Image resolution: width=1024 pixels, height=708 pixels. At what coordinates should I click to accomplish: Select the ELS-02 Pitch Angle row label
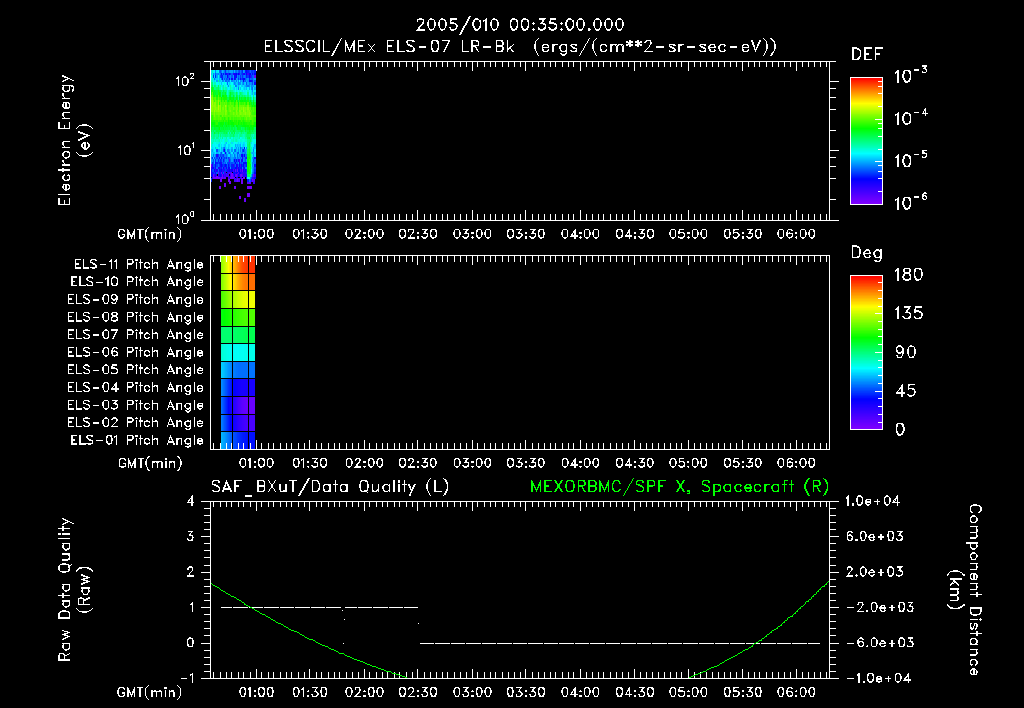click(x=135, y=423)
